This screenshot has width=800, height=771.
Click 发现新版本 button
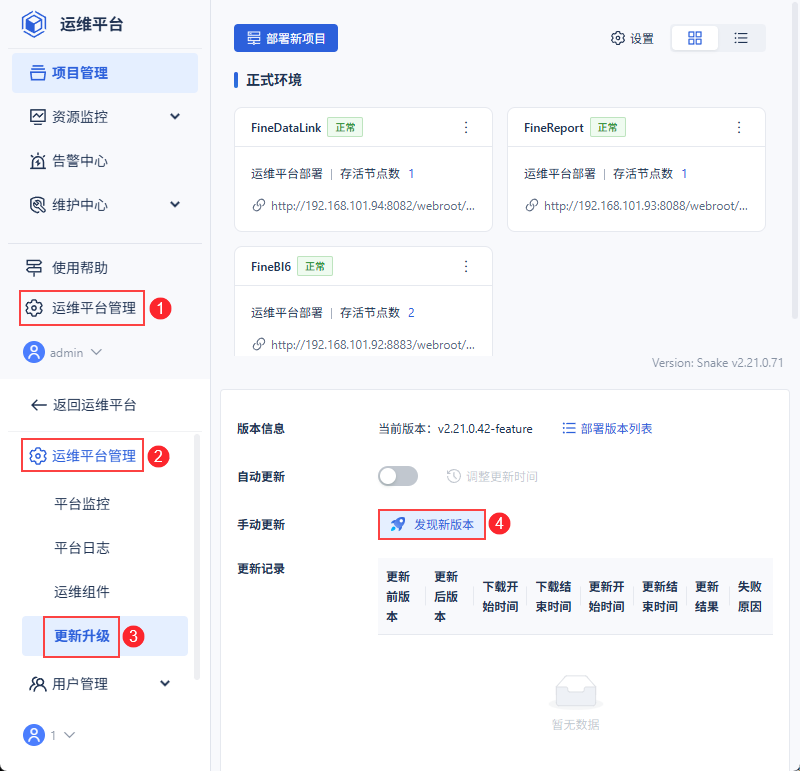coord(432,525)
